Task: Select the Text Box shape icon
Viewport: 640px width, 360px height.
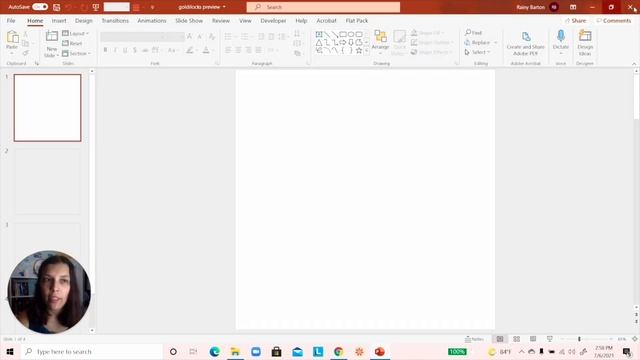Action: click(x=319, y=34)
